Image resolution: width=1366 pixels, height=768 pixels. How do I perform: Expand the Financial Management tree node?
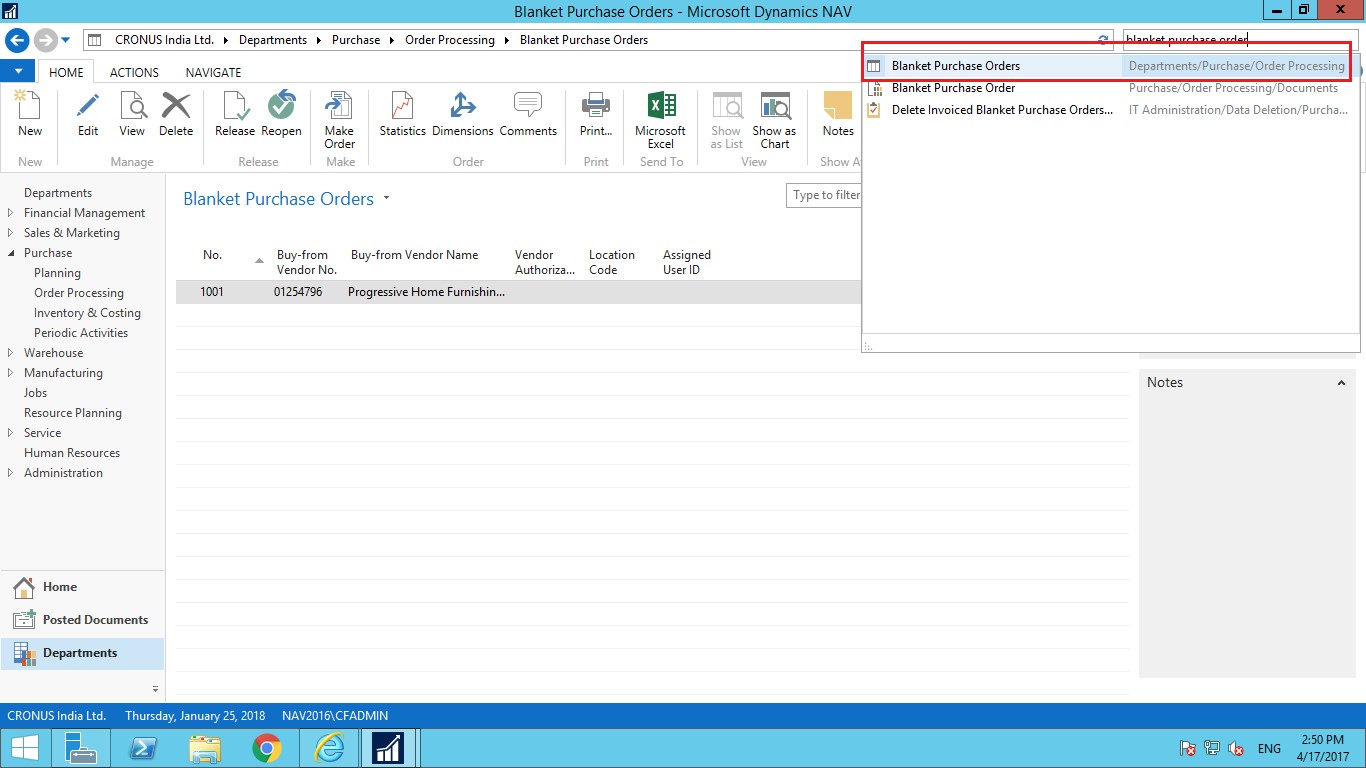click(10, 213)
